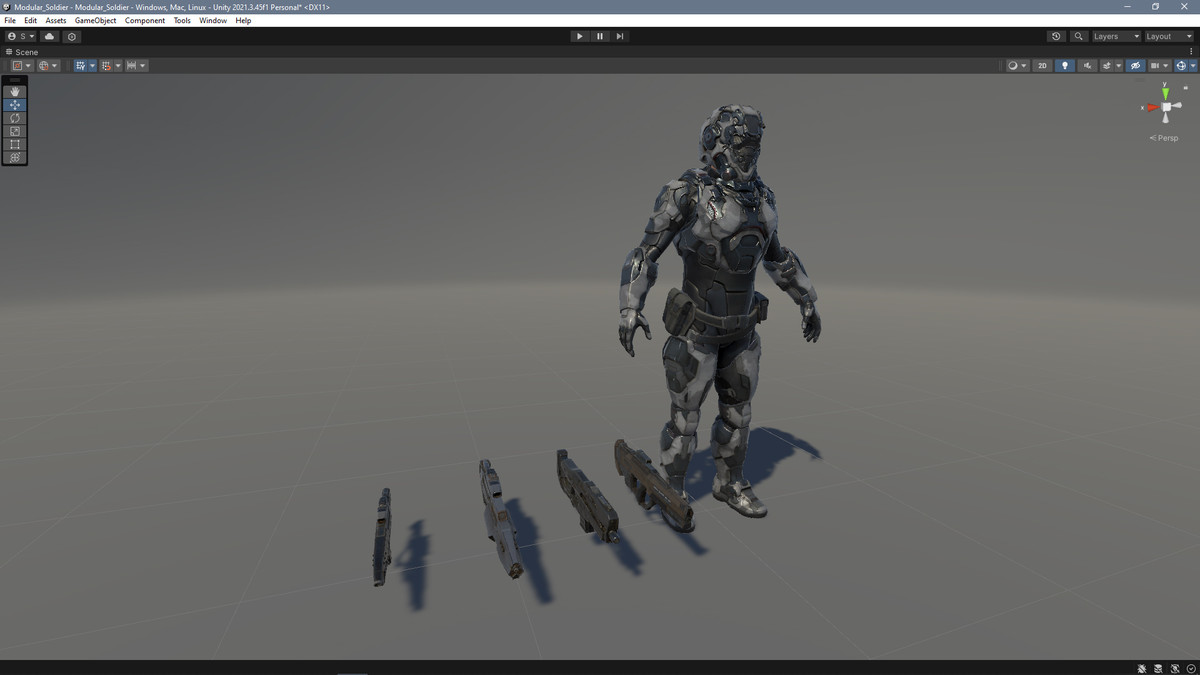1200x675 pixels.
Task: Select the Hand tool
Action: click(x=14, y=91)
